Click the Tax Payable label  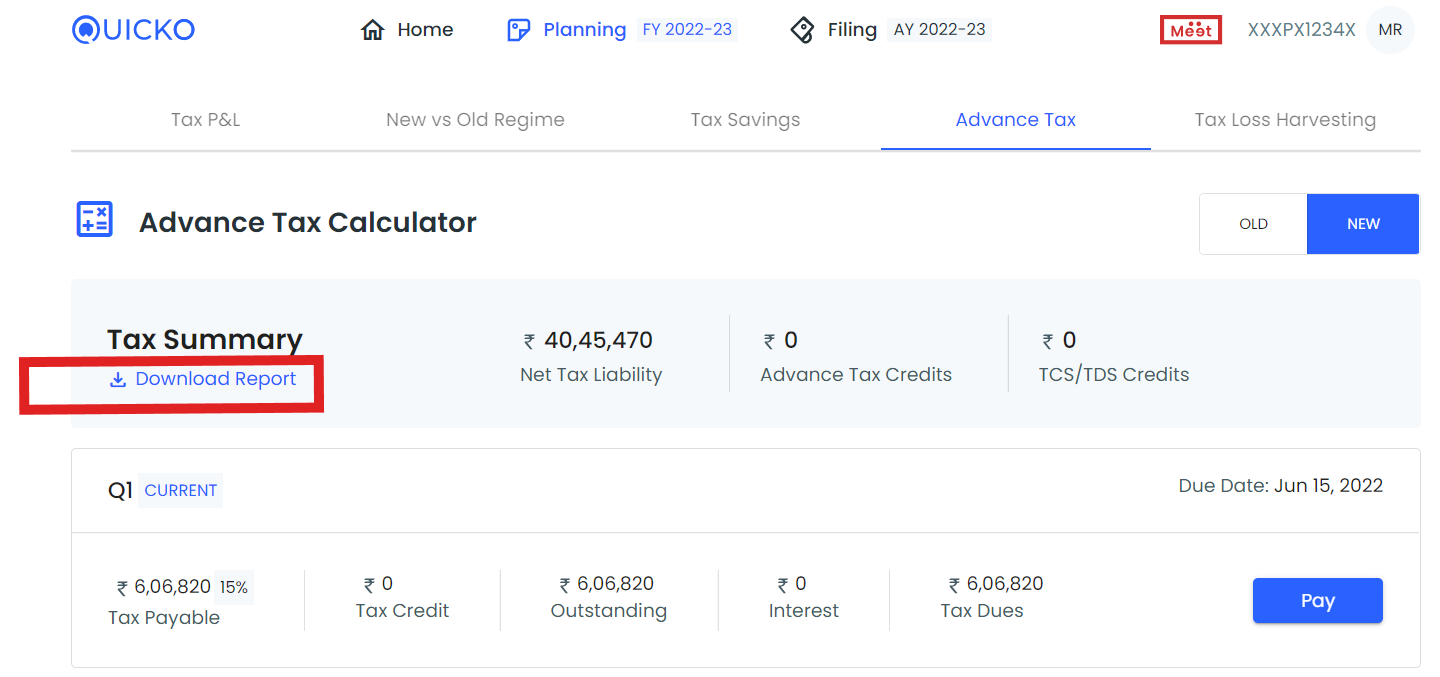point(164,618)
